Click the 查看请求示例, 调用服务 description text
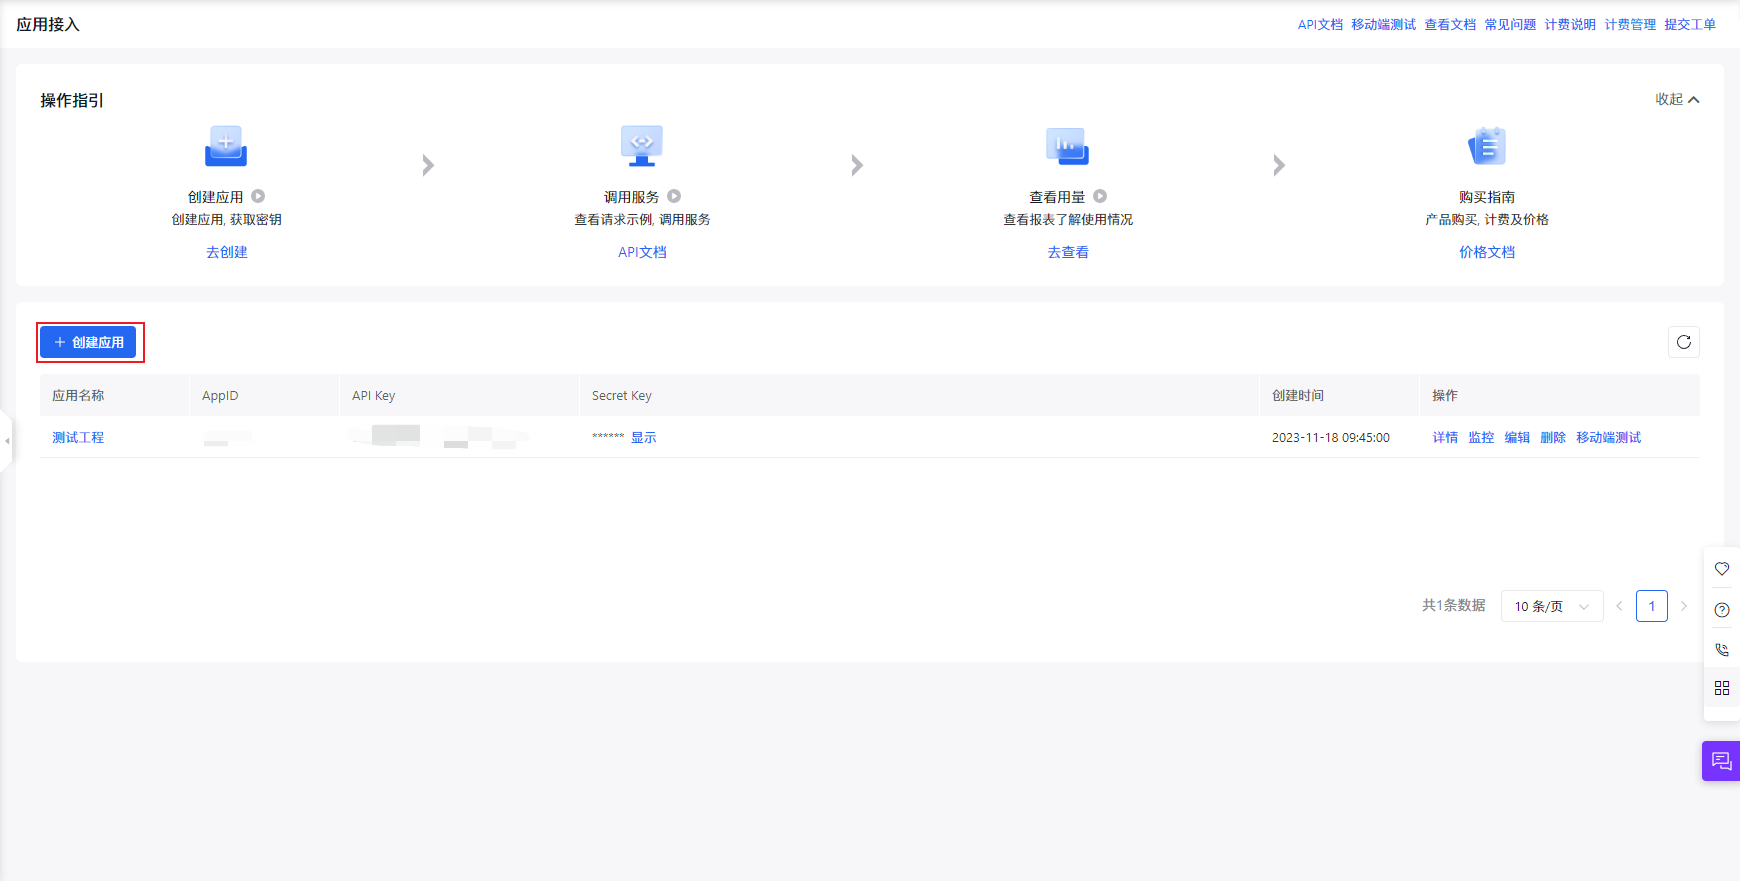The image size is (1740, 881). pos(642,219)
